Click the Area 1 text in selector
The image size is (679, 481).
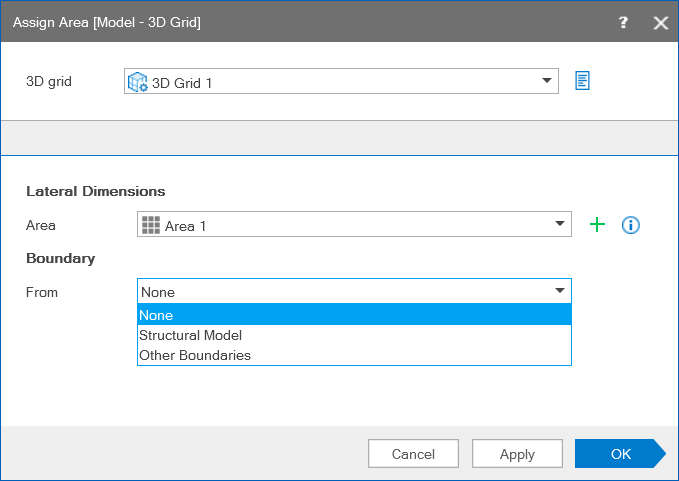185,226
